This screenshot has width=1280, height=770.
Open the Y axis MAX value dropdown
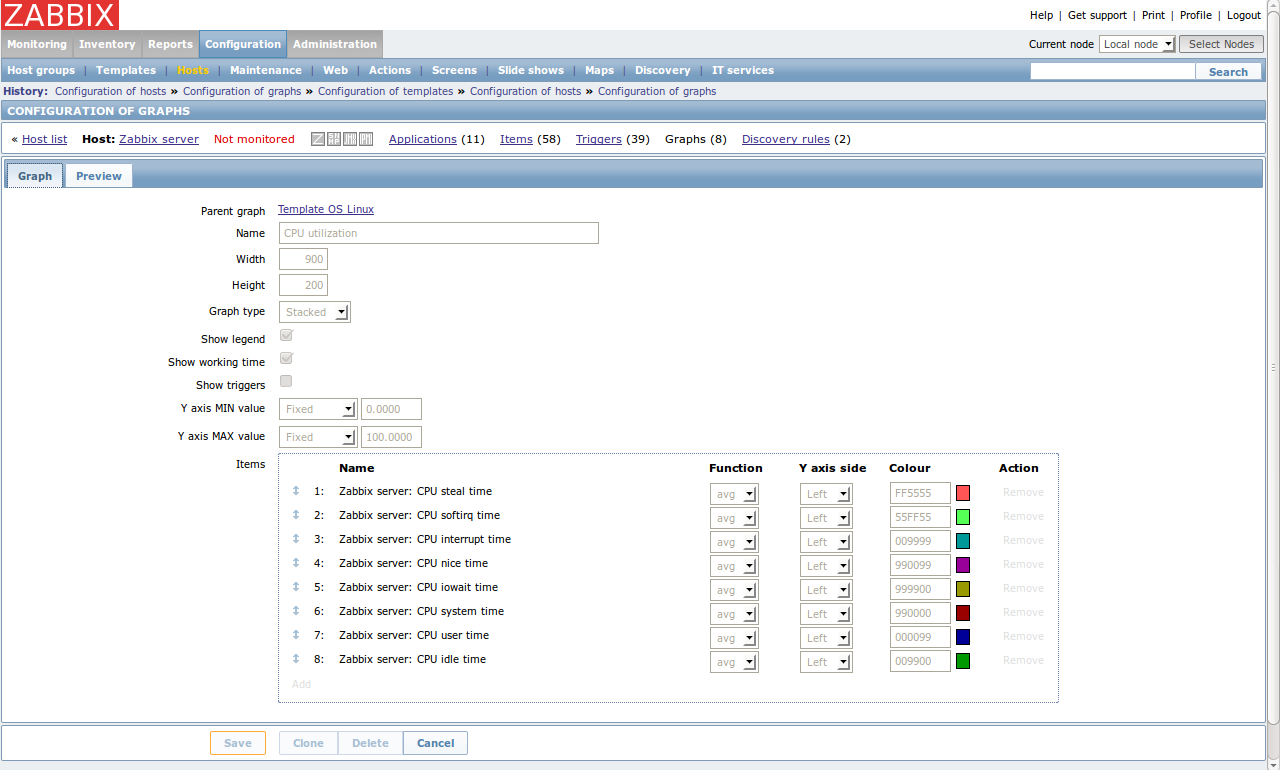[318, 437]
